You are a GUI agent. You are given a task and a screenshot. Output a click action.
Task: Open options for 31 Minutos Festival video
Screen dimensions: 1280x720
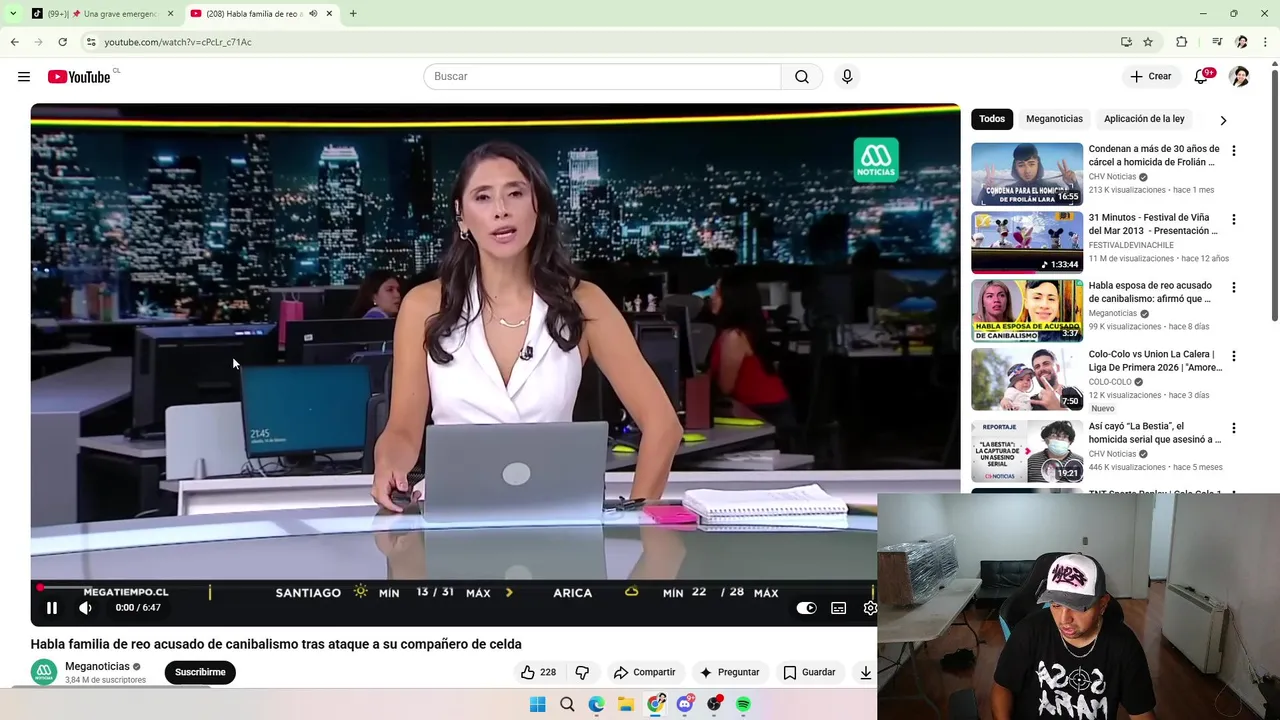(1233, 219)
